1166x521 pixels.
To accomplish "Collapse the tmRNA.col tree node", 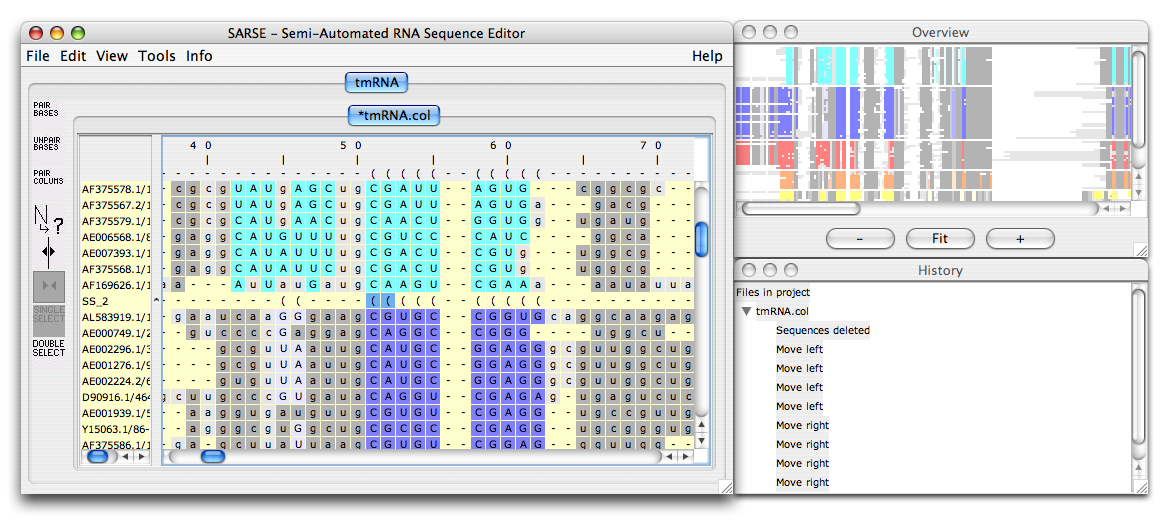I will pyautogui.click(x=746, y=311).
